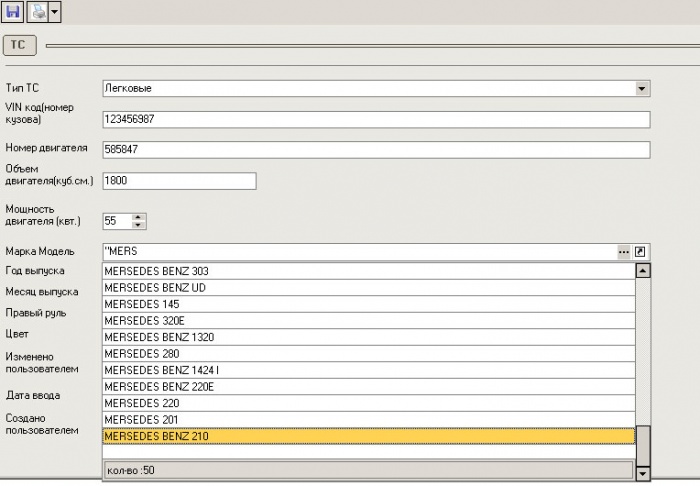This screenshot has width=700, height=486.
Task: Click the Save floppy disk icon
Action: [14, 11]
